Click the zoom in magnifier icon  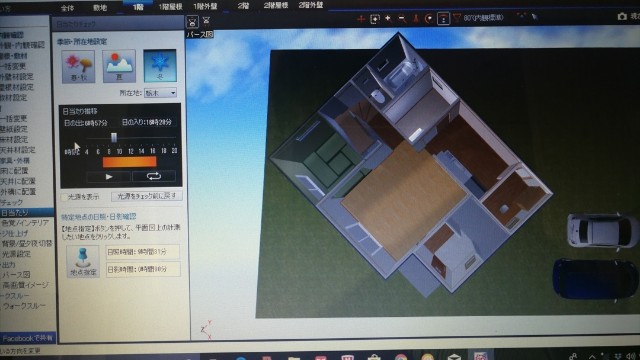point(388,18)
